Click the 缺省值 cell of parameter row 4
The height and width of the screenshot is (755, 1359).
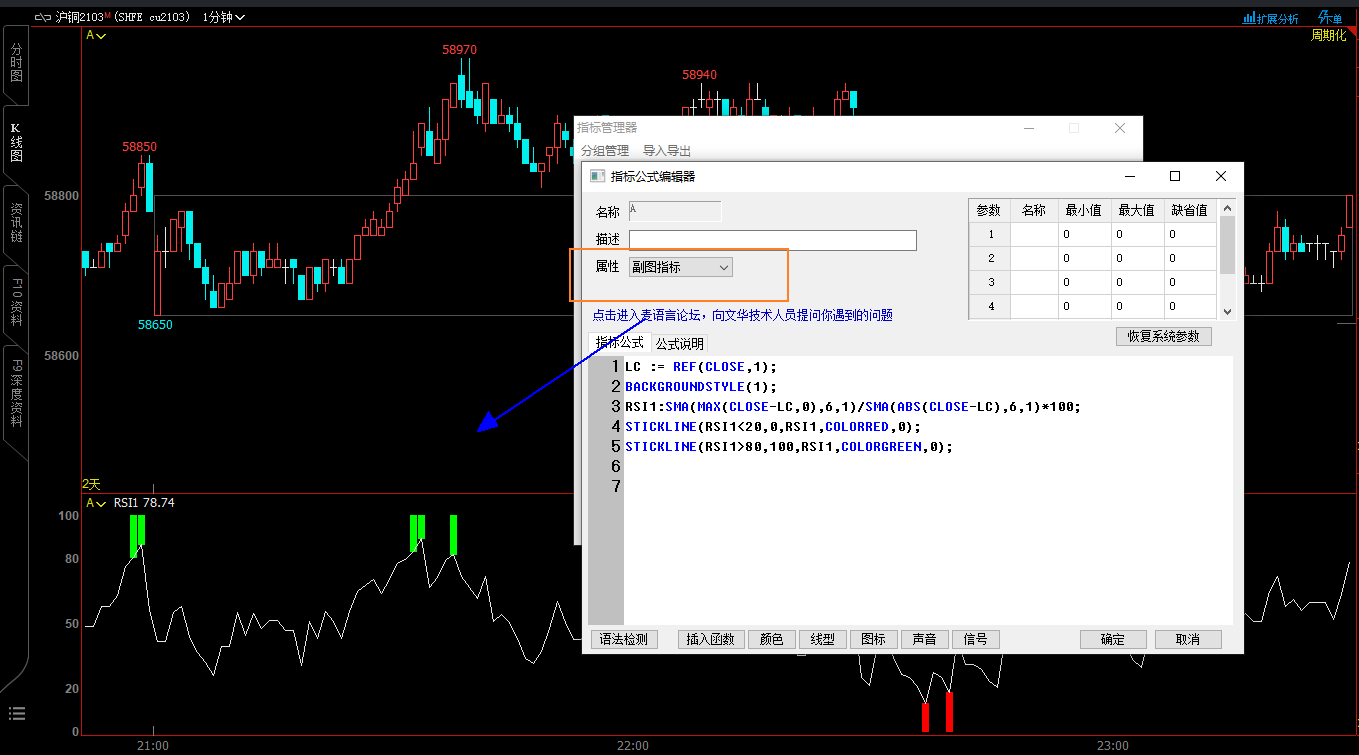(1190, 306)
